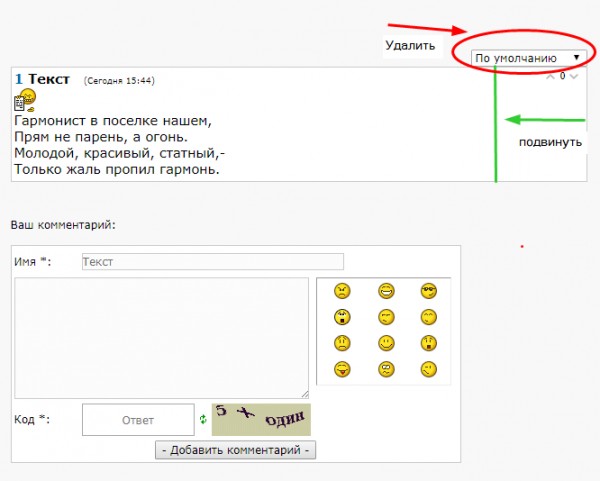Insert the laughing big-grin smiley
600x481 pixels.
coord(386,291)
